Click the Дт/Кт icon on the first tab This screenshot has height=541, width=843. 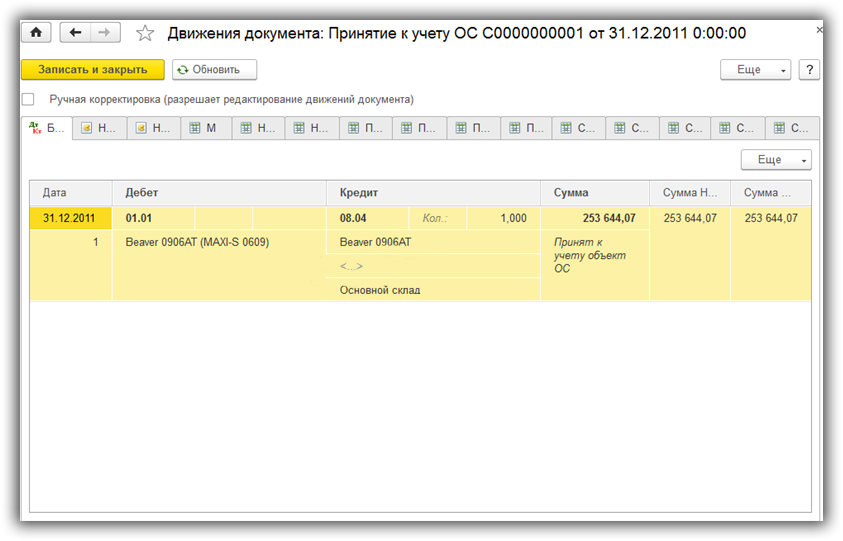coord(37,129)
